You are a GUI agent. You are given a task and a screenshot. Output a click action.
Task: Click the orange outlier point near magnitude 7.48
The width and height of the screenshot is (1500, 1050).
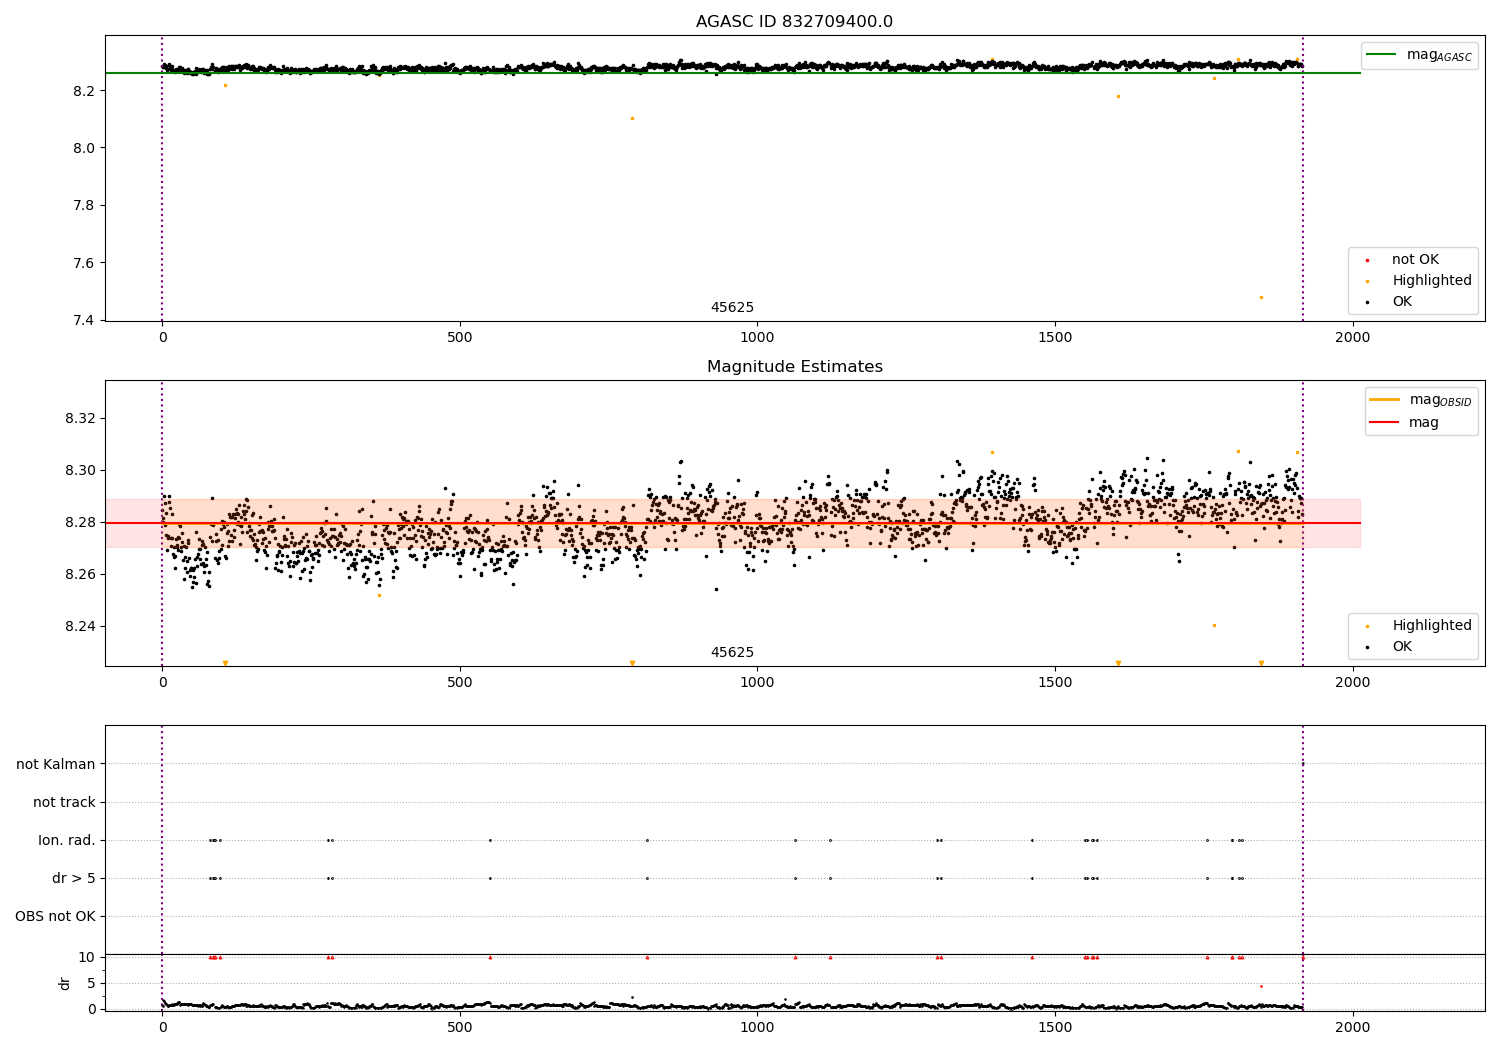1261,297
